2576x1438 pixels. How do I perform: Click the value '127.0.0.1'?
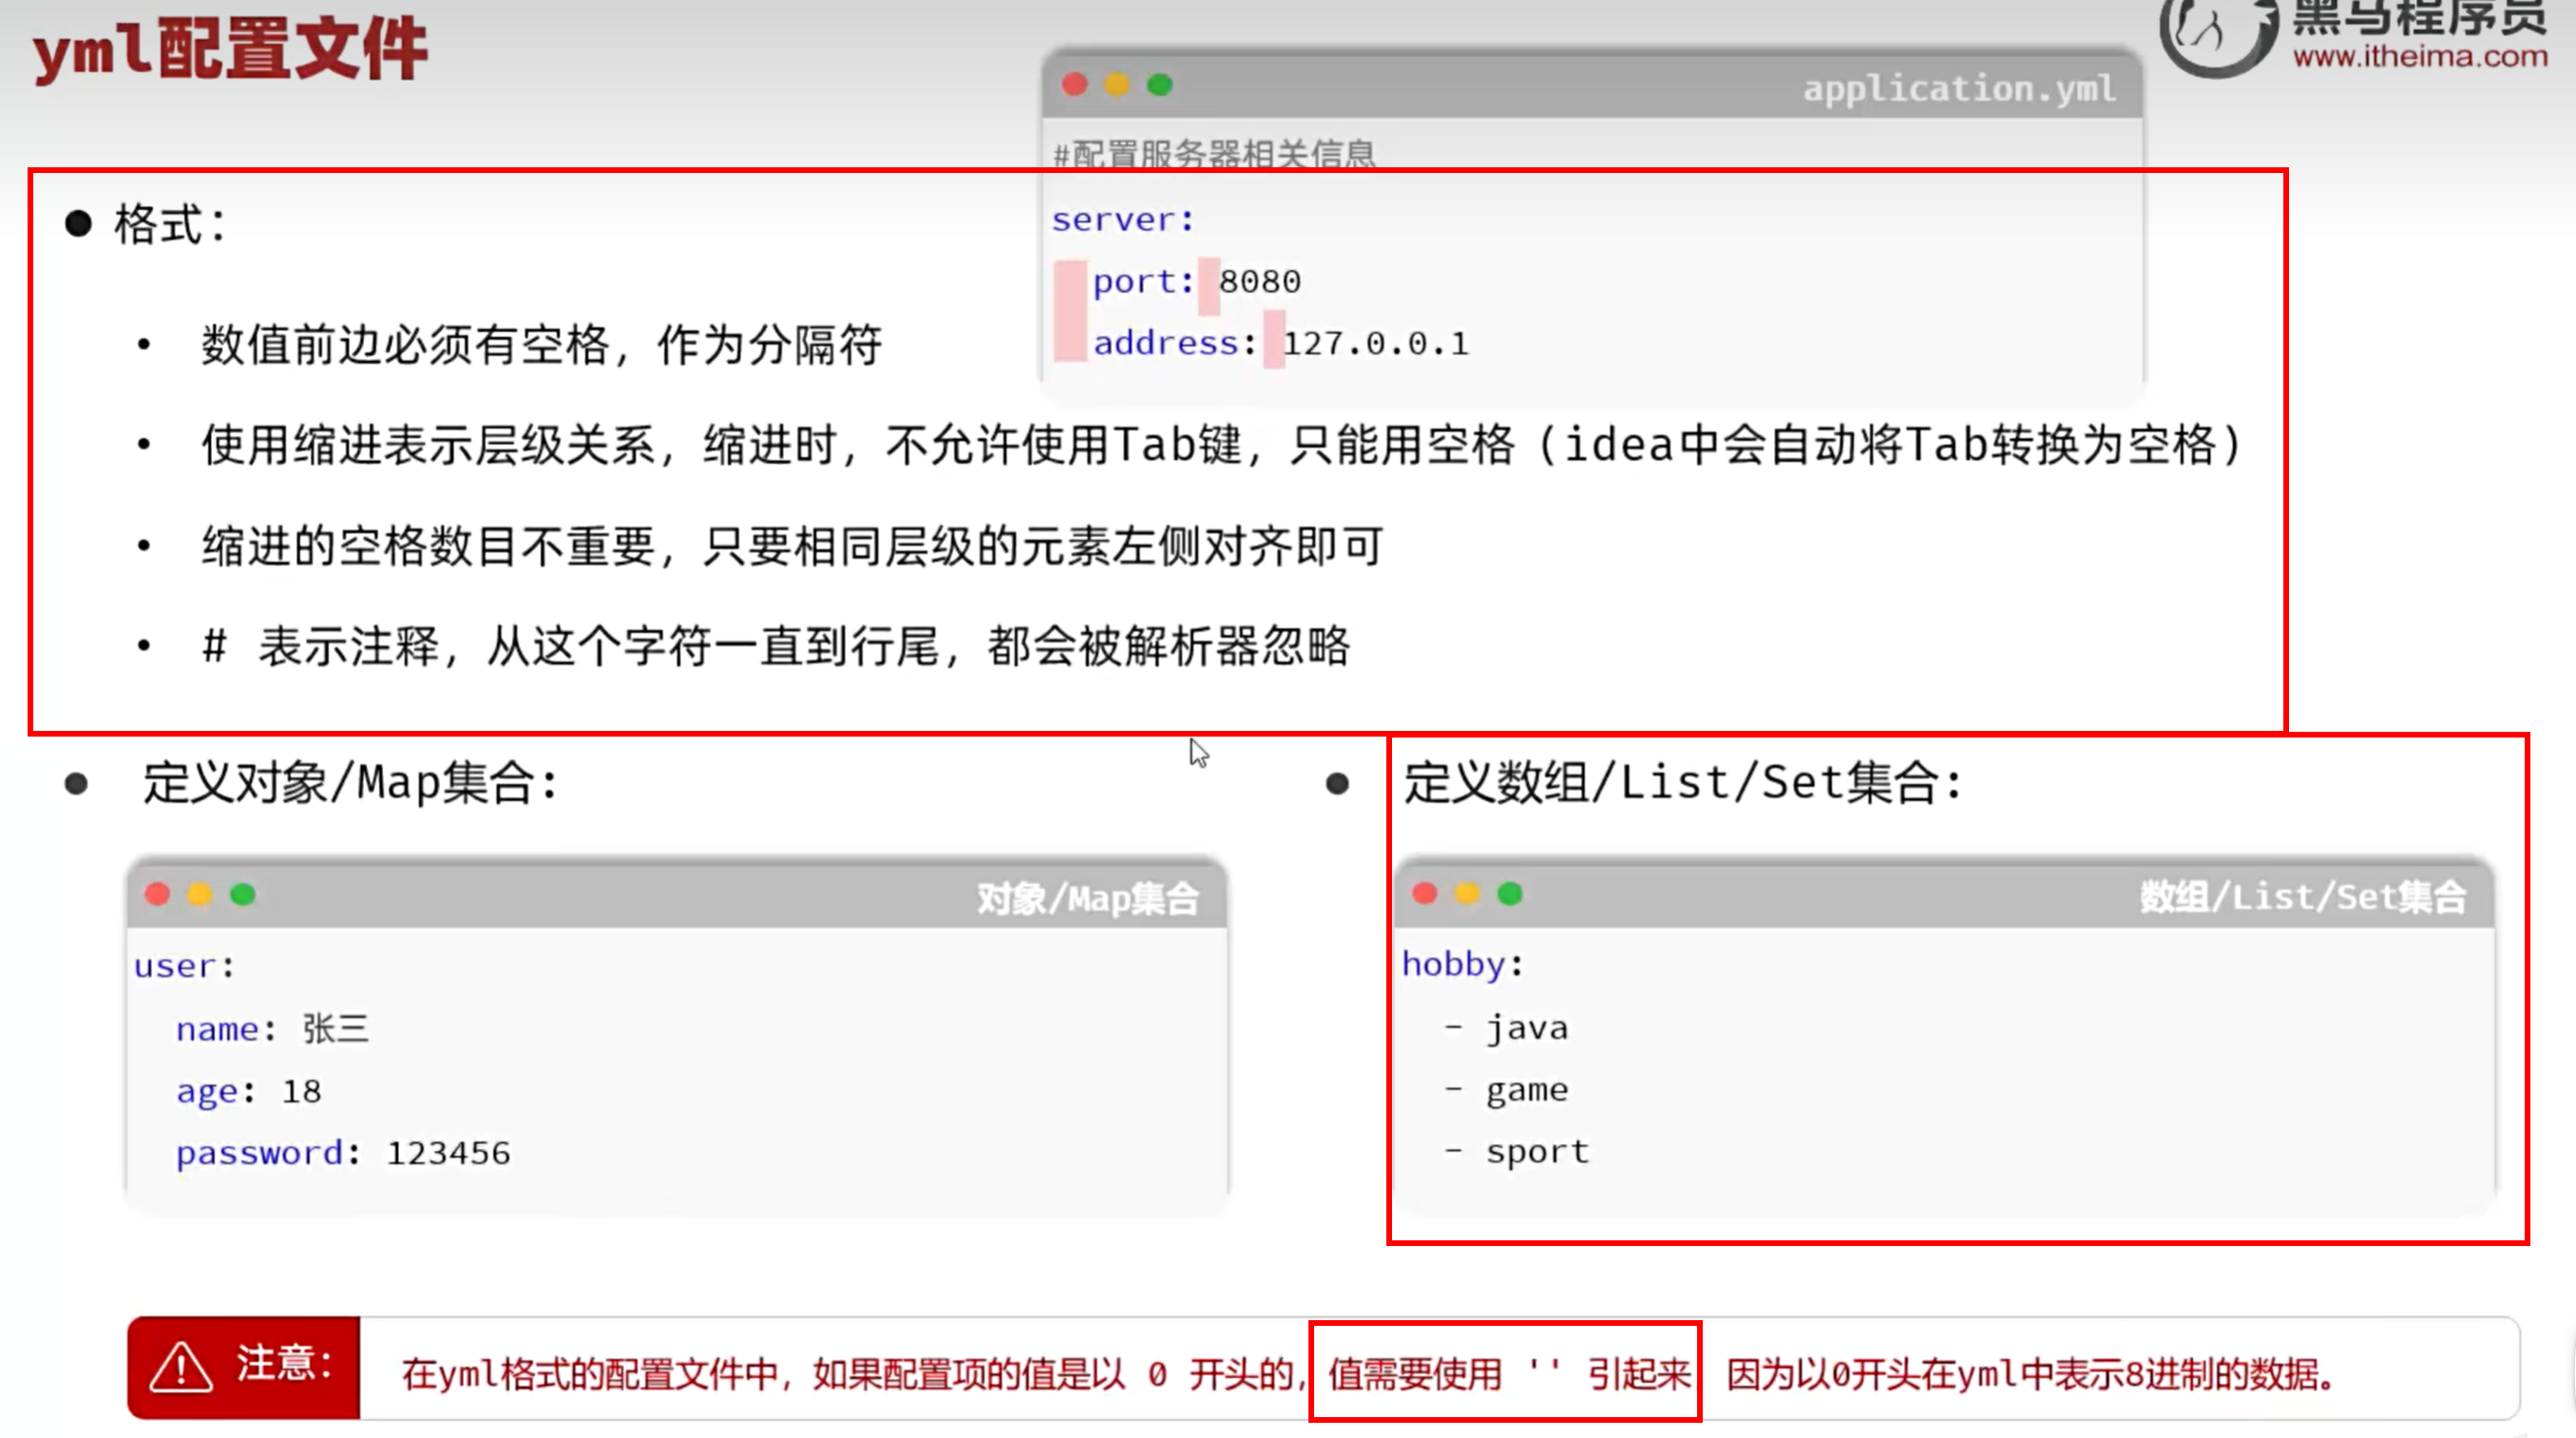pyautogui.click(x=1376, y=344)
